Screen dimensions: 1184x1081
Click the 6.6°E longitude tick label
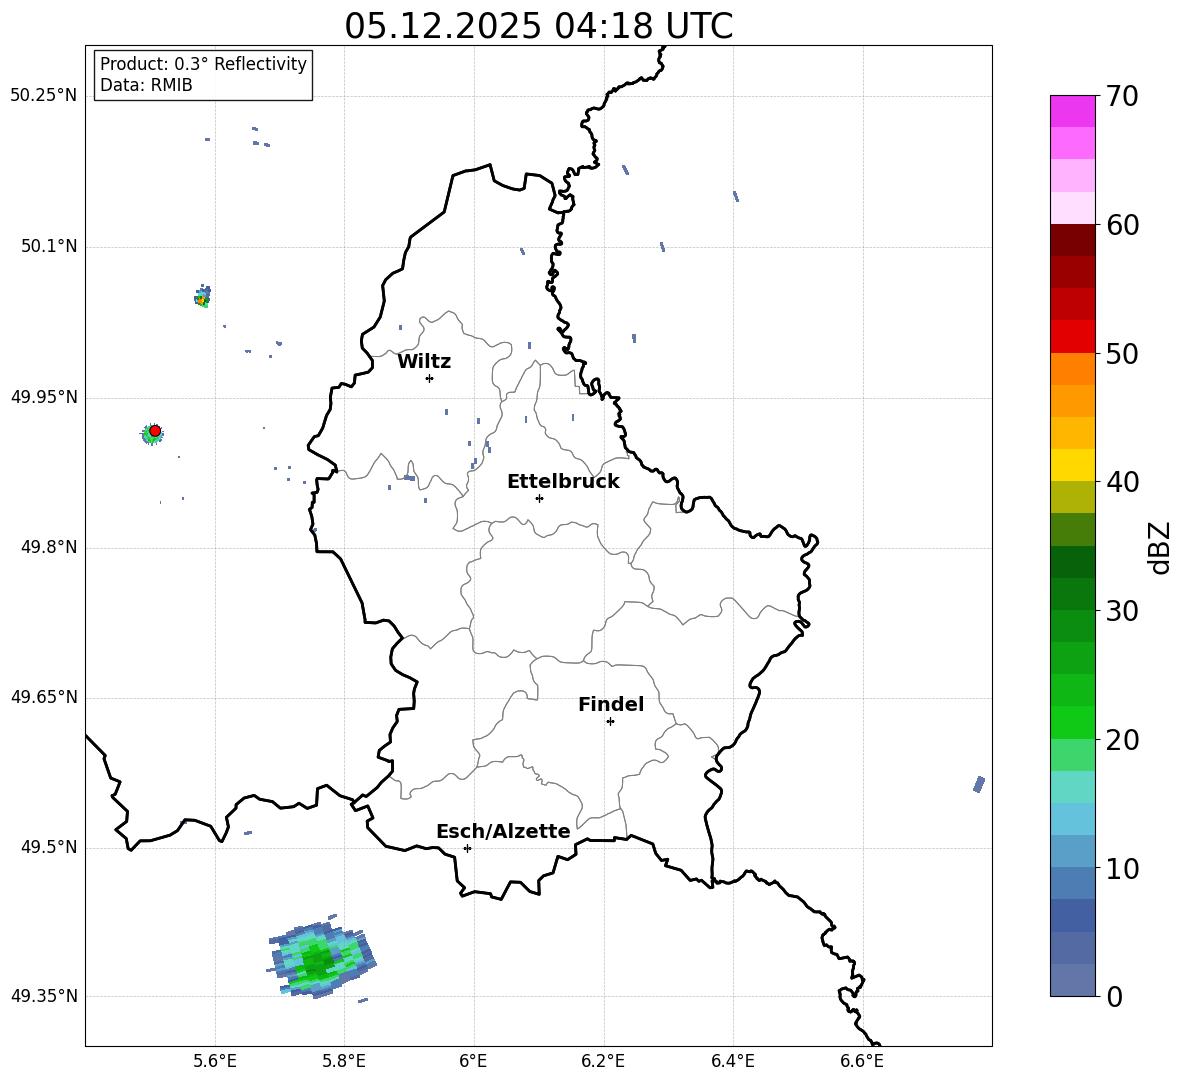point(862,1061)
